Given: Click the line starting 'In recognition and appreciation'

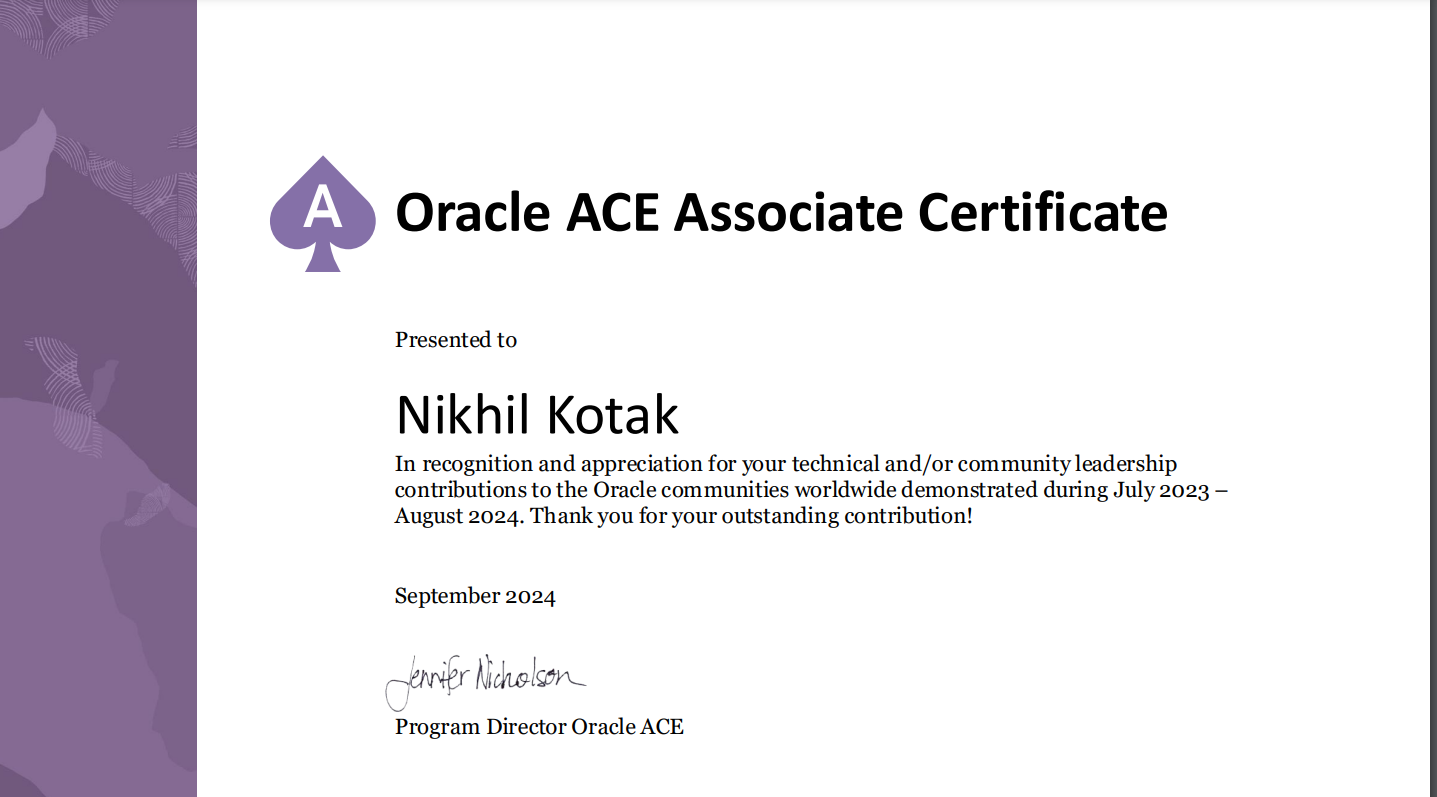Looking at the screenshot, I should [786, 464].
